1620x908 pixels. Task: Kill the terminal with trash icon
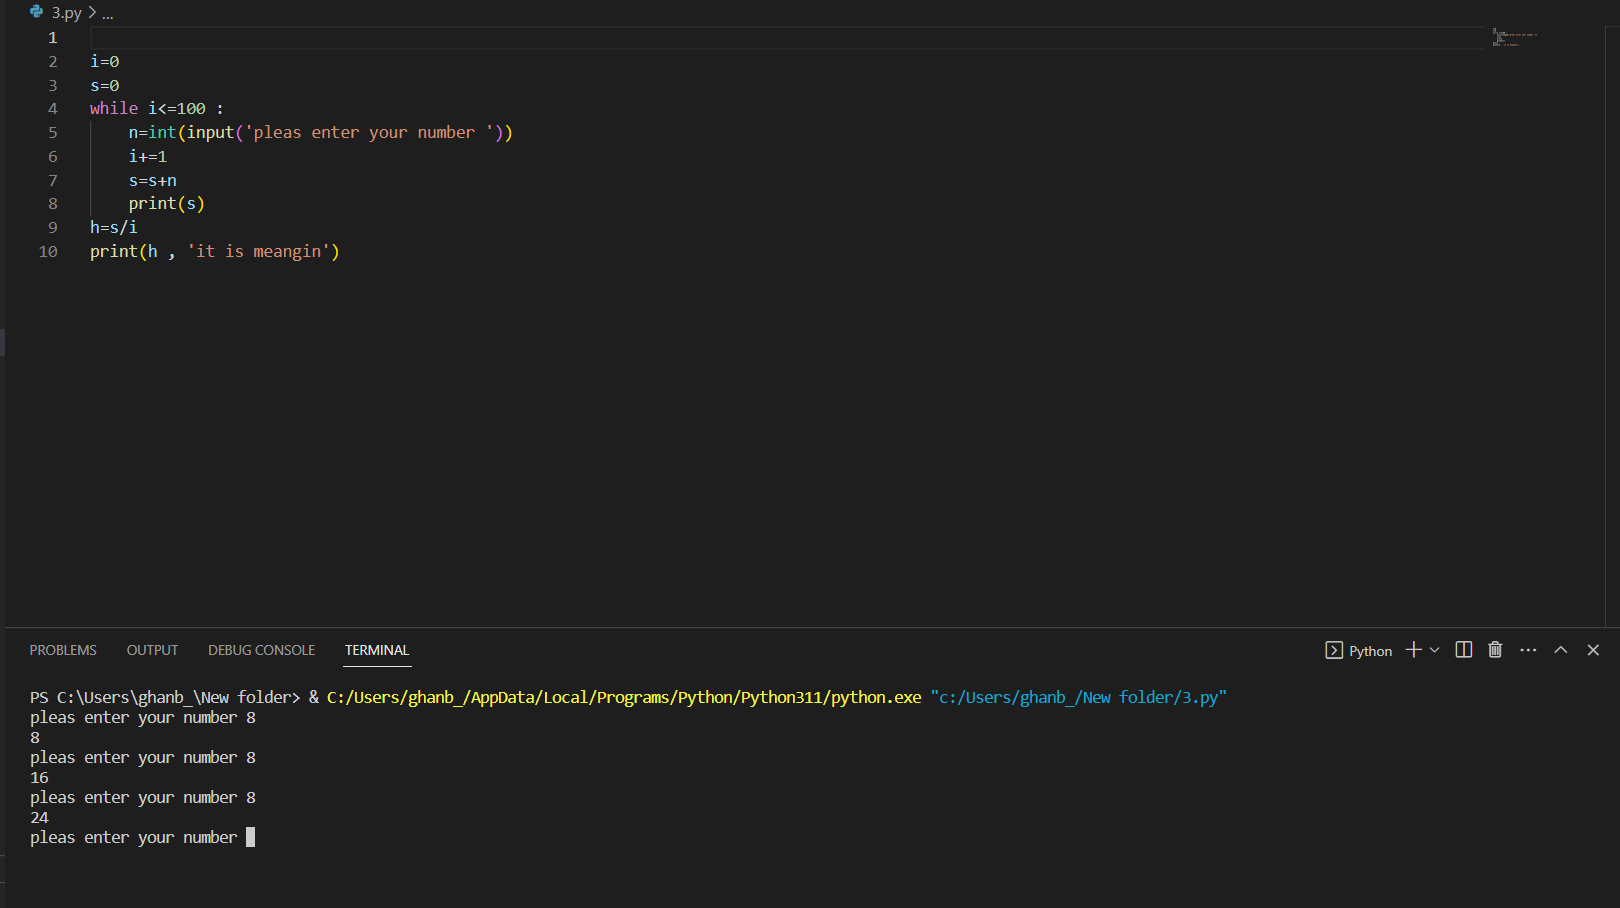coord(1495,650)
